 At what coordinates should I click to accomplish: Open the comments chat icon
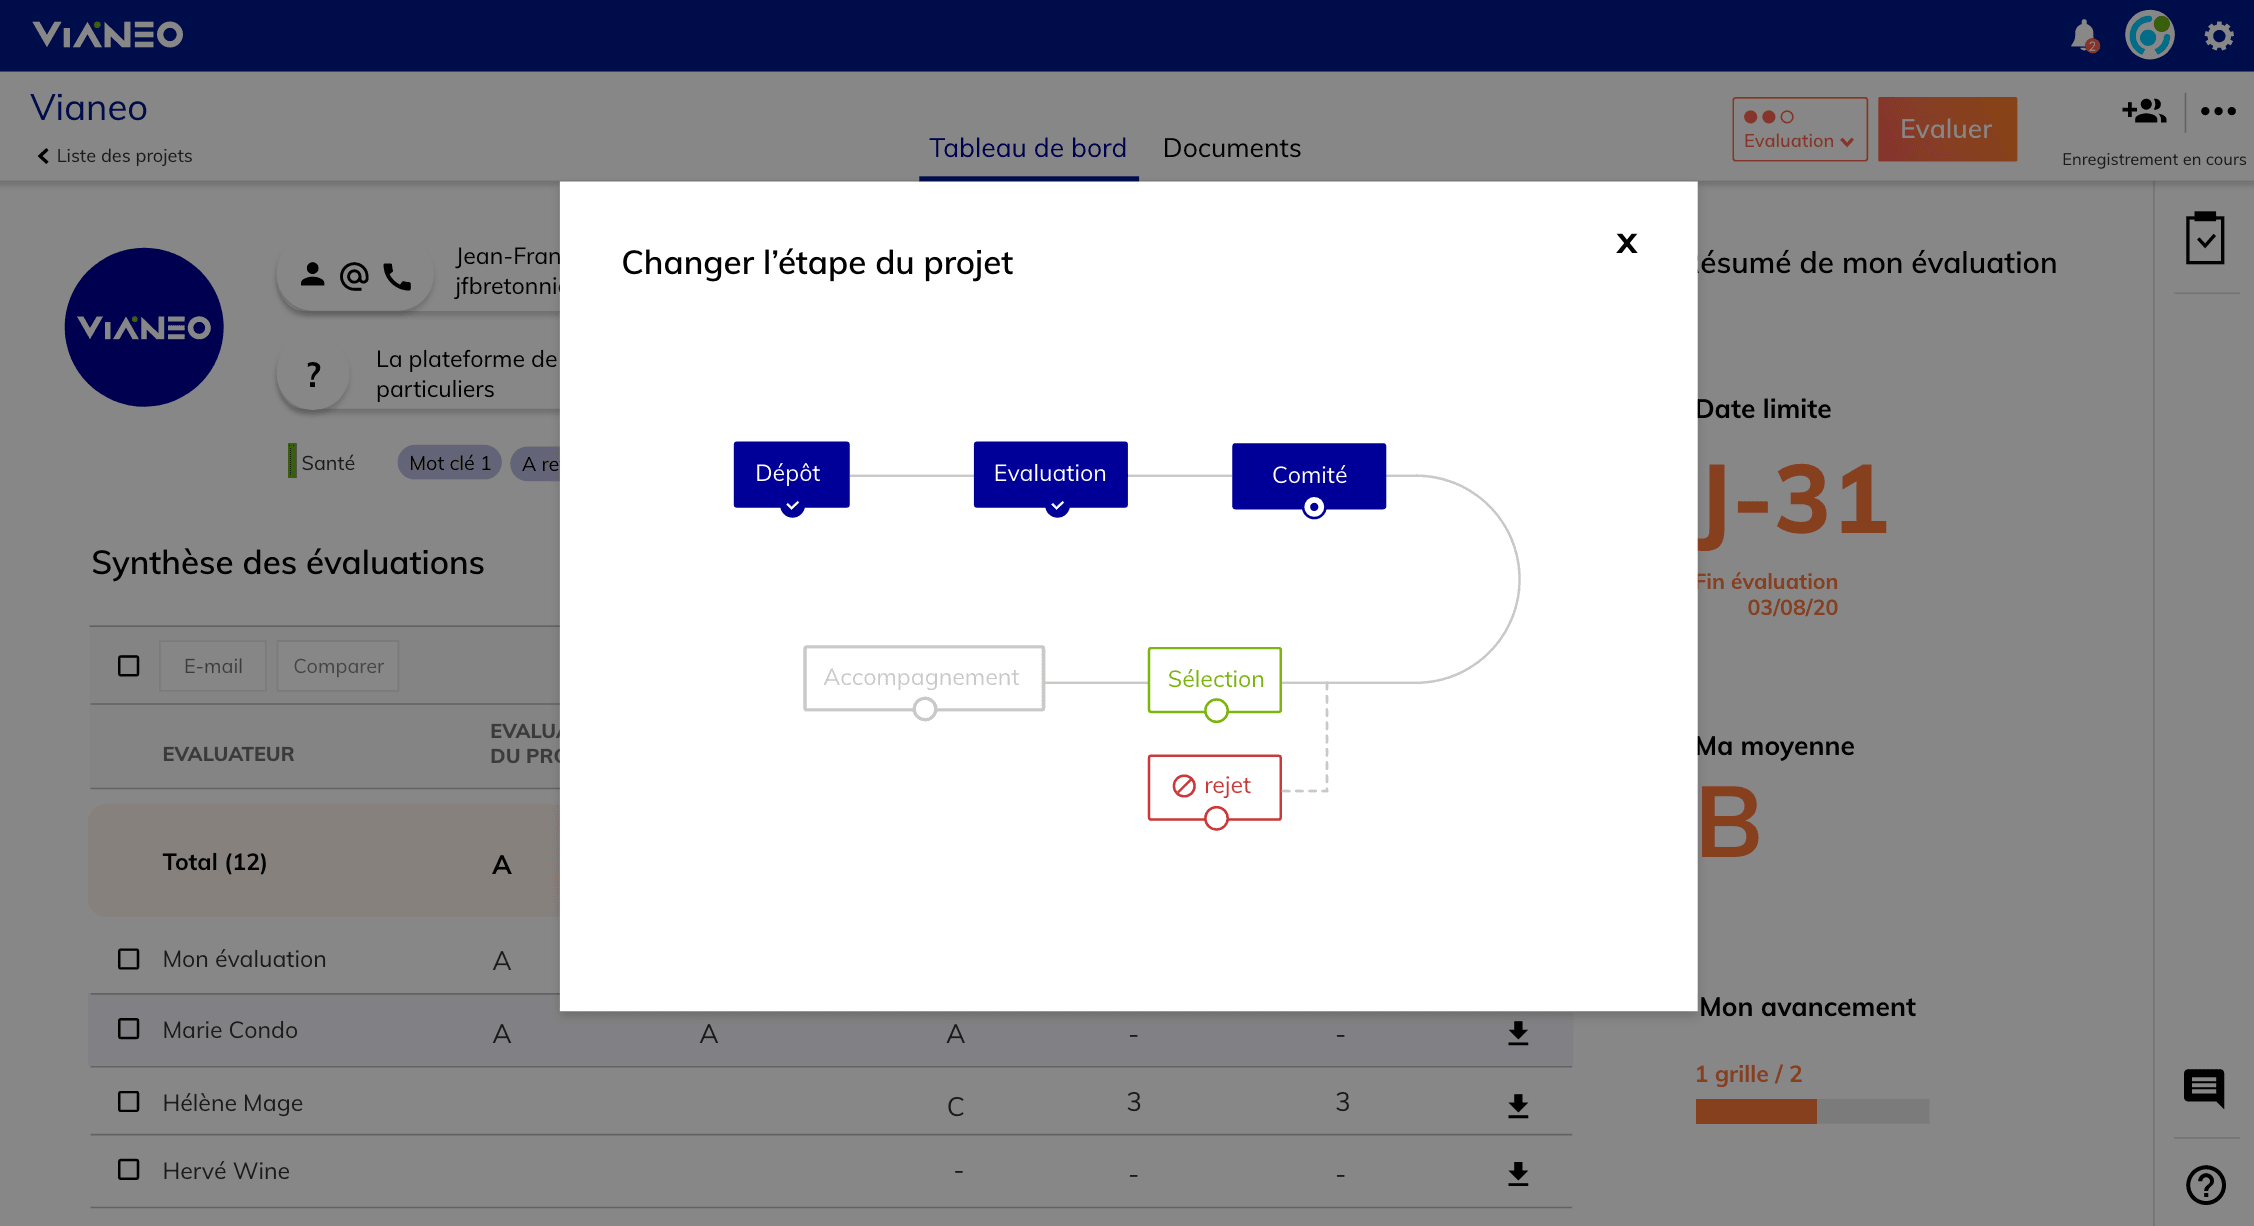point(2204,1087)
